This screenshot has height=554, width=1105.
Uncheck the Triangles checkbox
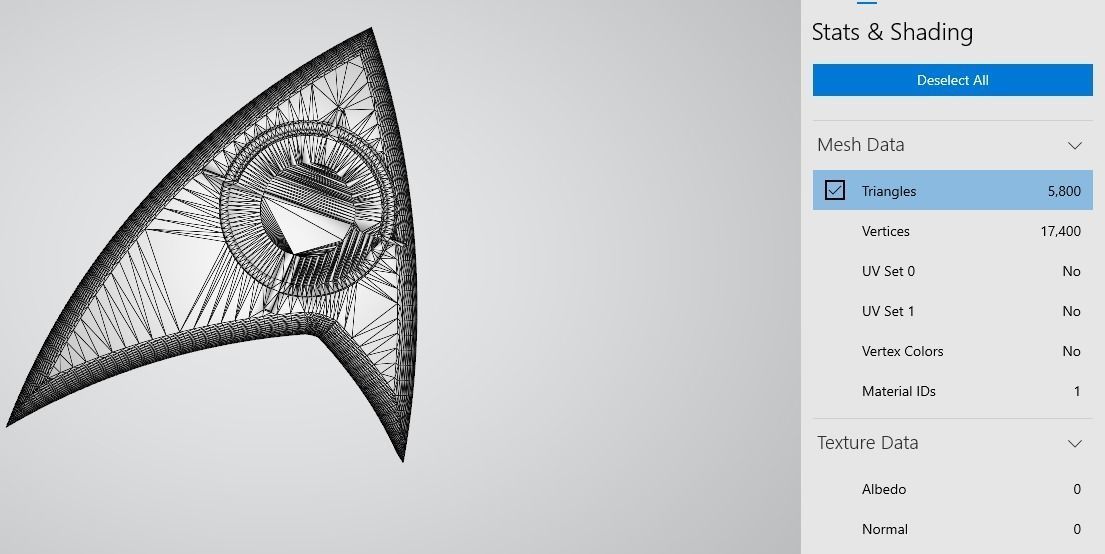[x=834, y=190]
